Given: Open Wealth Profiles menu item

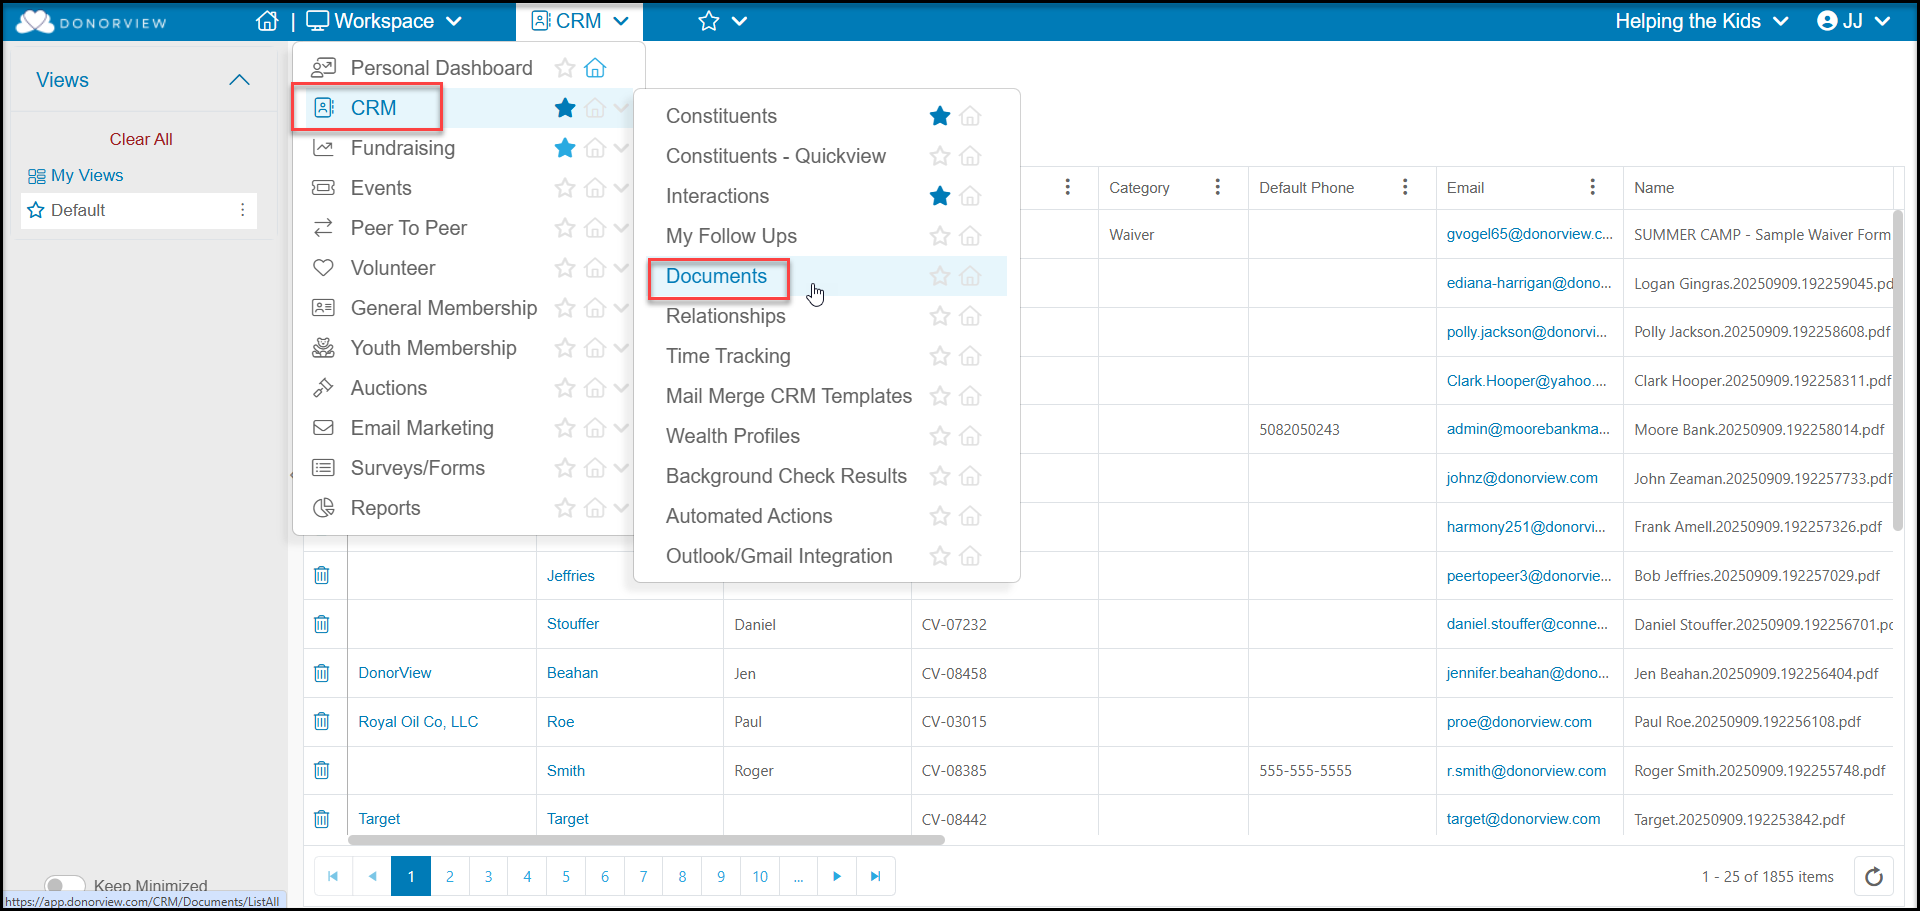Looking at the screenshot, I should pos(733,436).
